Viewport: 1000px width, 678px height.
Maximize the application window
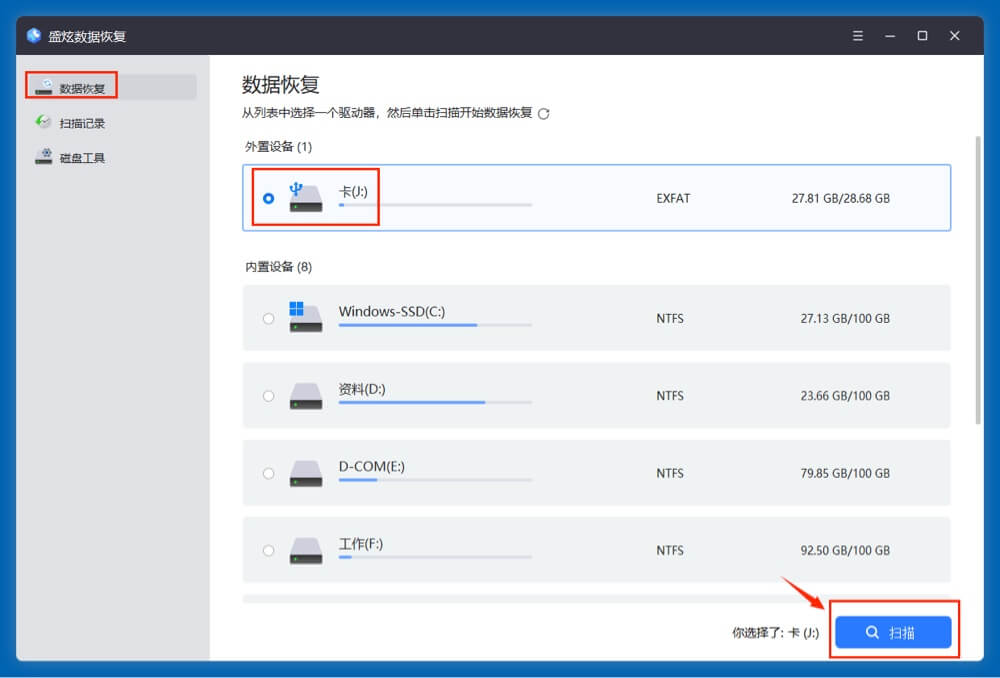click(922, 36)
